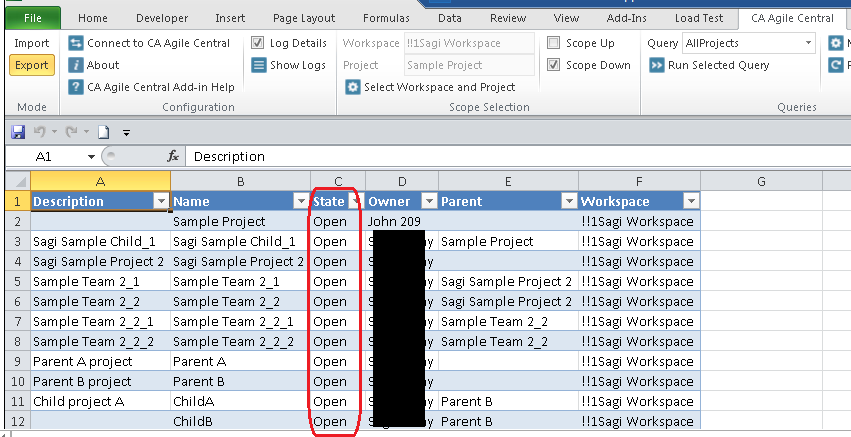The width and height of the screenshot is (851, 437).
Task: Toggle the Log Details checkbox
Action: (258, 43)
